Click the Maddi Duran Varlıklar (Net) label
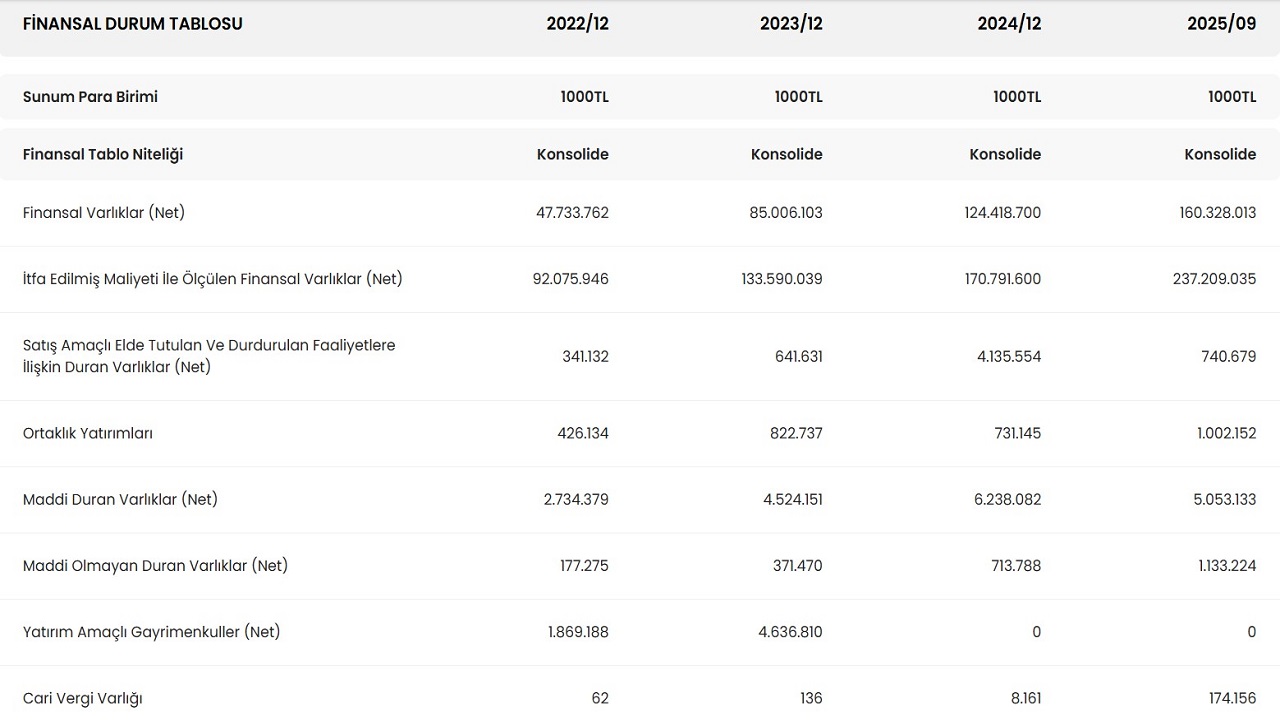1280x720 pixels. [x=120, y=499]
